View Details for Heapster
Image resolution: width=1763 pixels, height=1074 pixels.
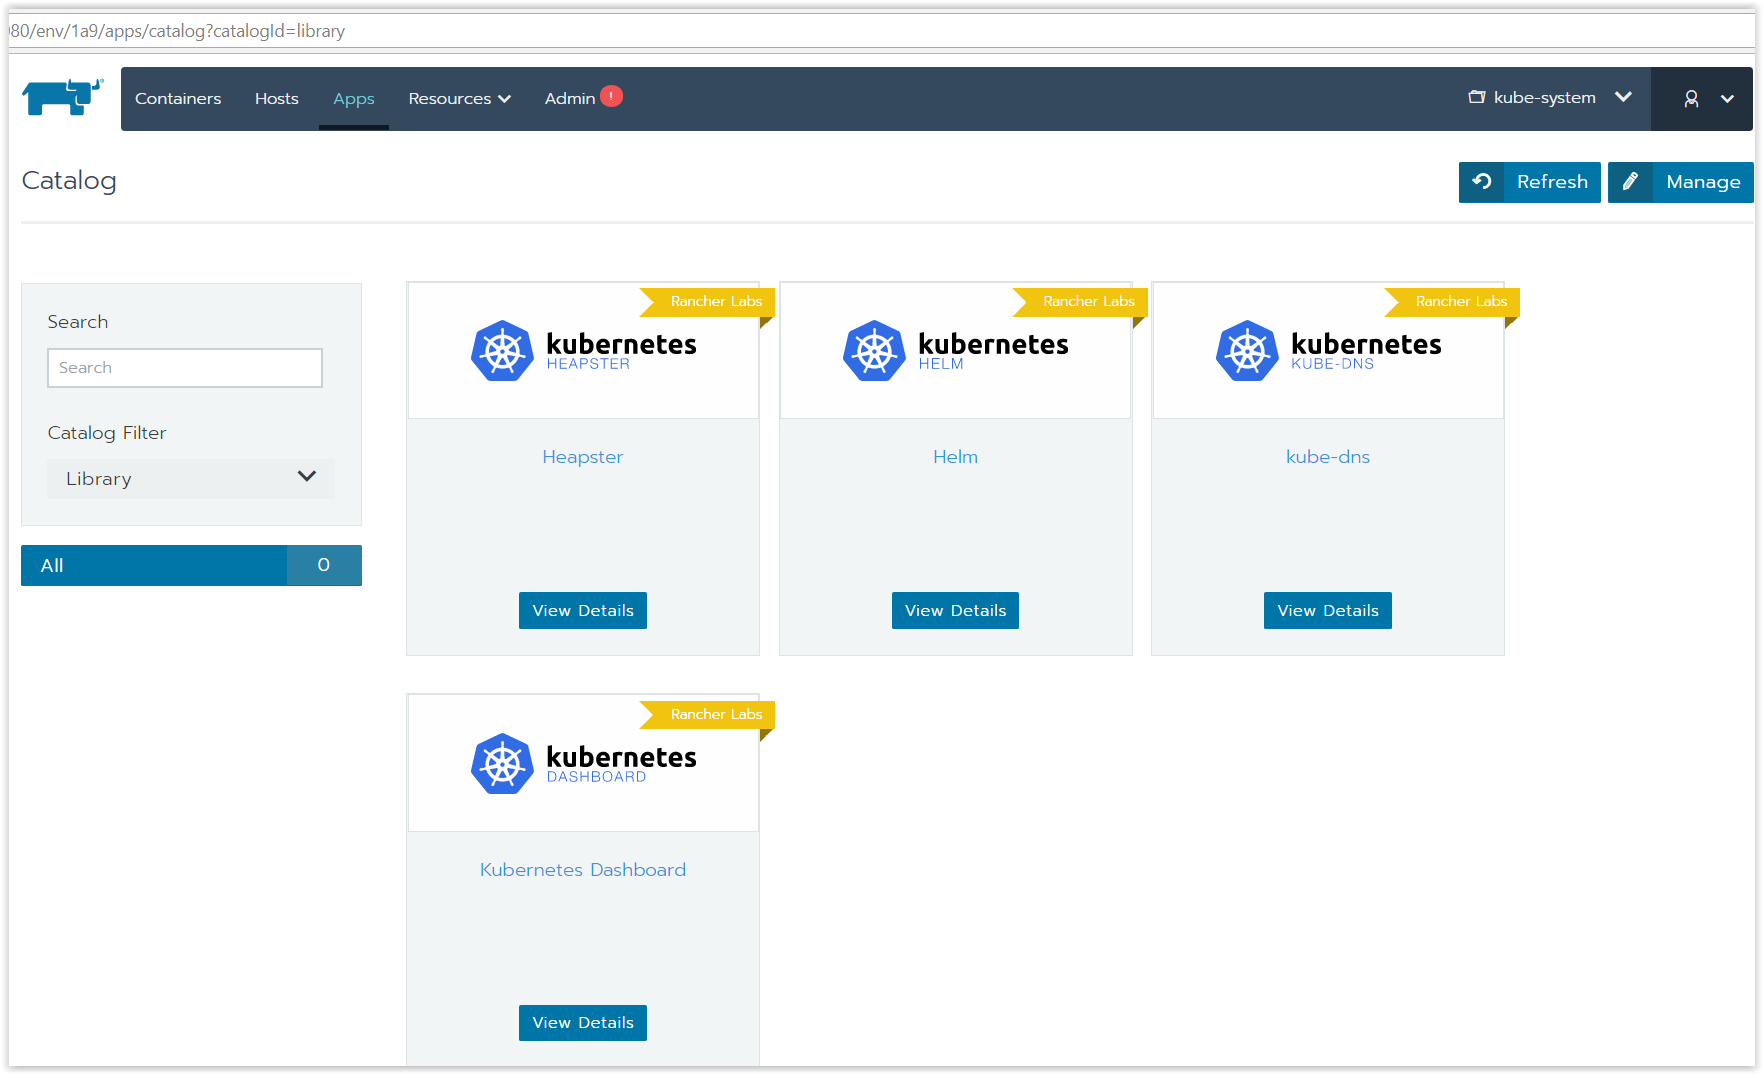click(583, 611)
